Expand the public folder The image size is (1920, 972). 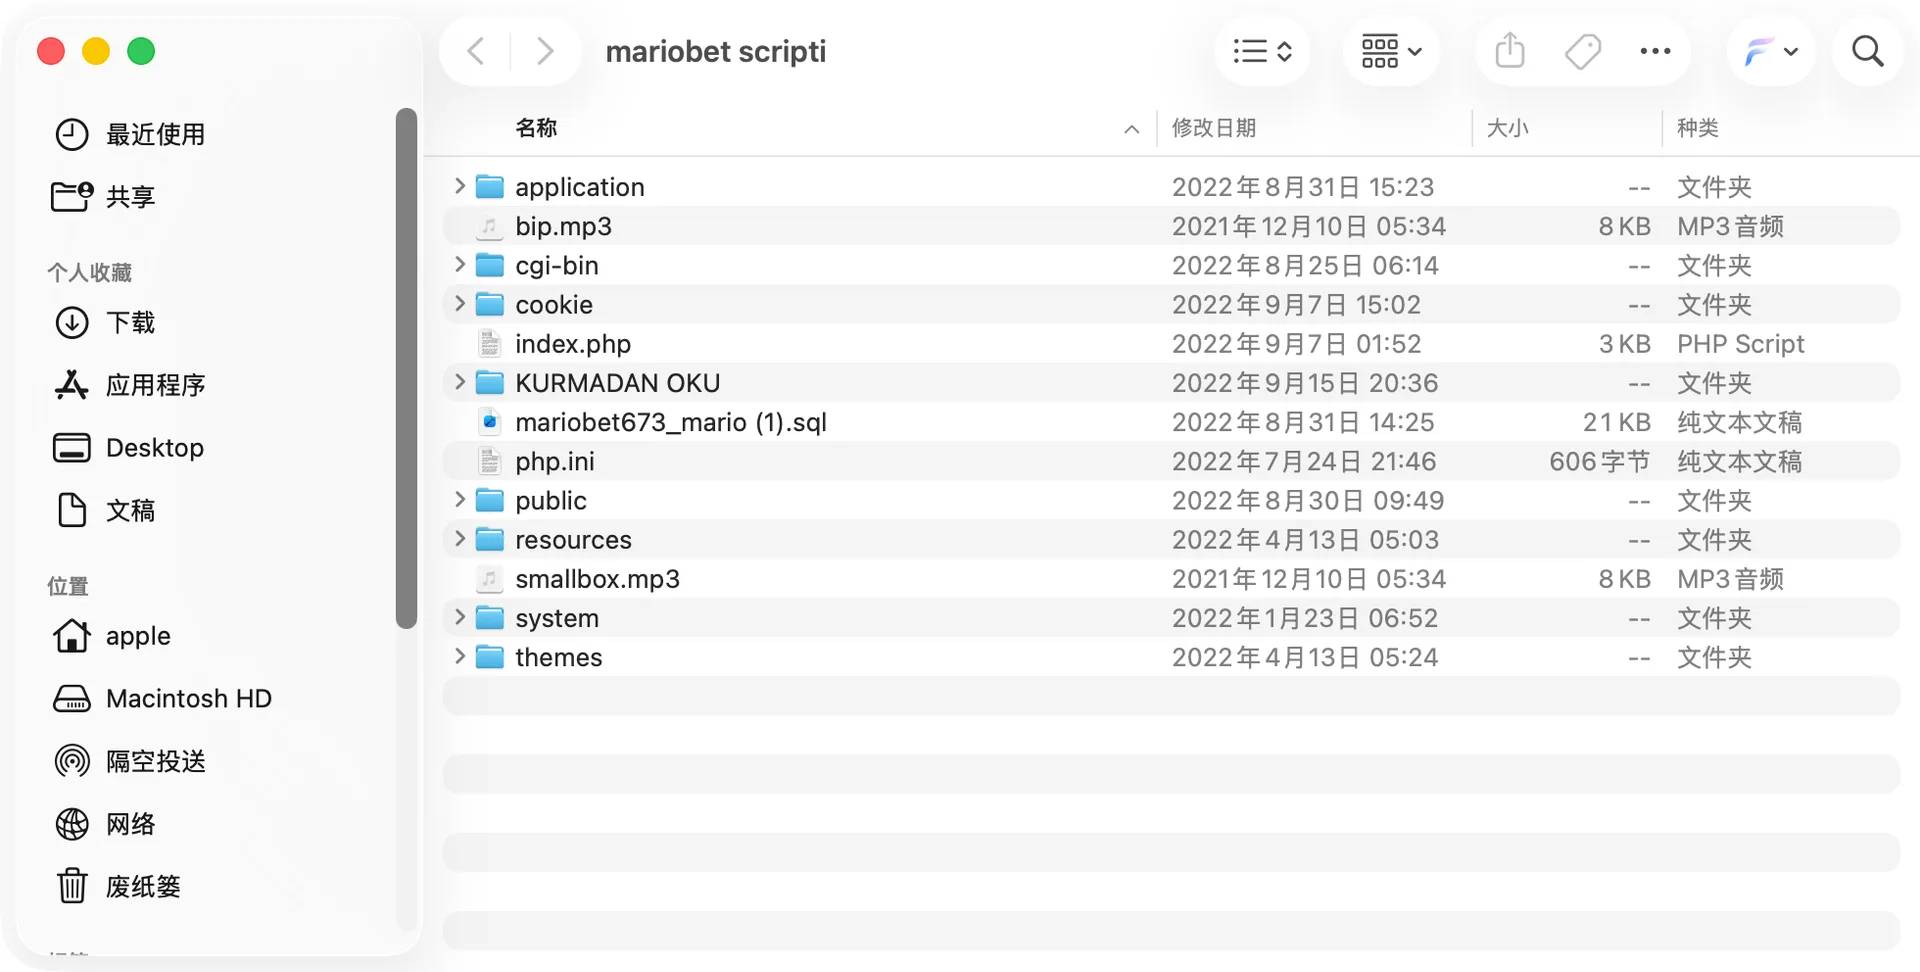pyautogui.click(x=460, y=499)
